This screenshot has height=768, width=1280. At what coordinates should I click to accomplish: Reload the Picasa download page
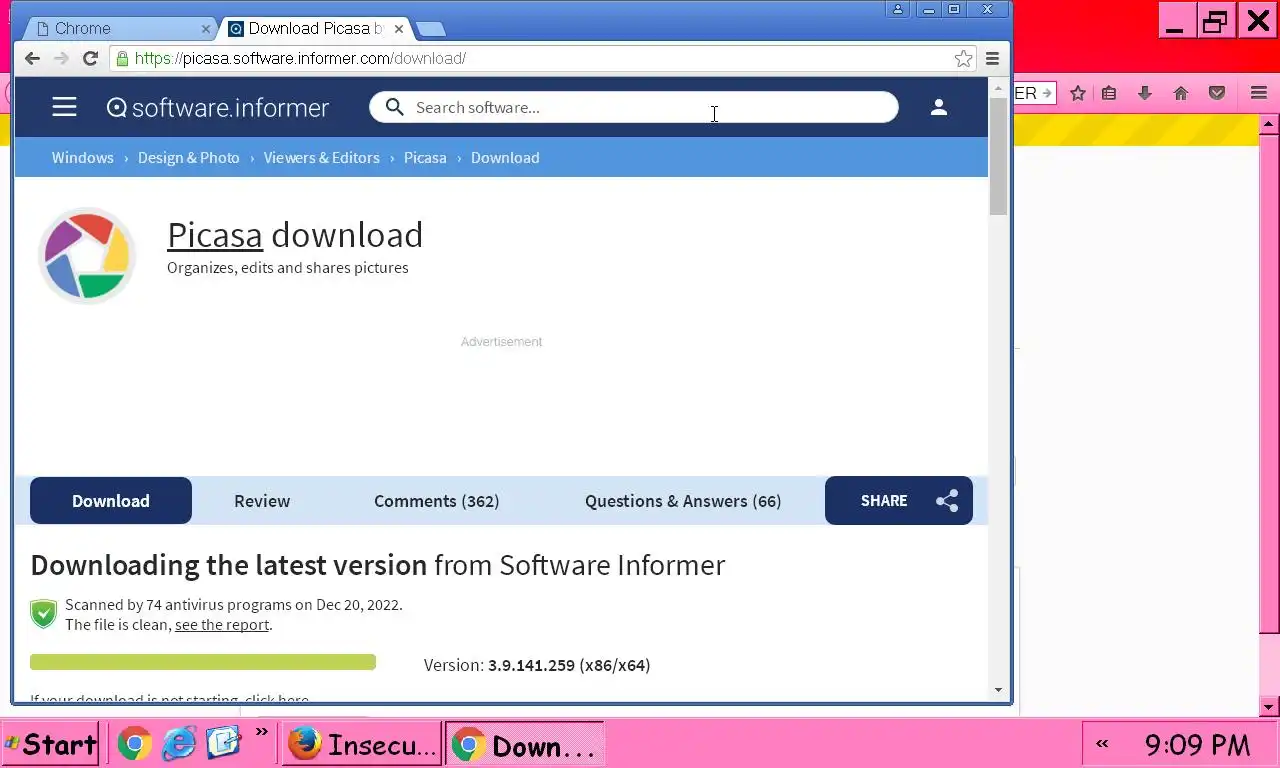coord(90,59)
